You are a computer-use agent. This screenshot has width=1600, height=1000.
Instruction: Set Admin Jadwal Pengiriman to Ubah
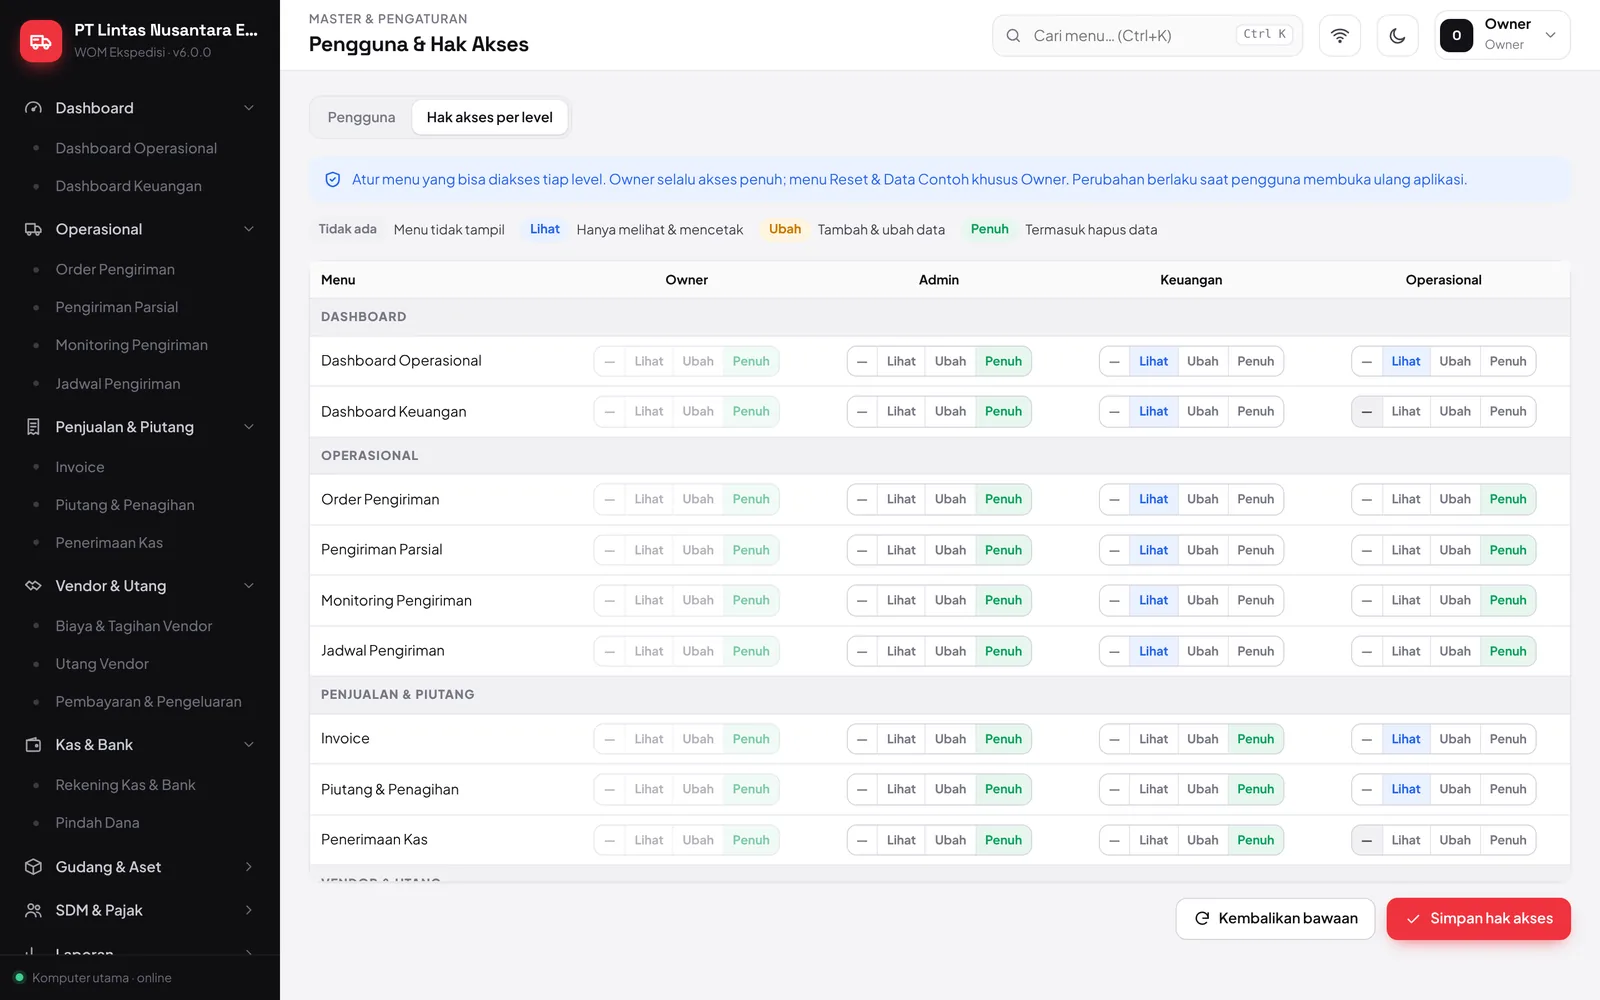click(x=950, y=651)
